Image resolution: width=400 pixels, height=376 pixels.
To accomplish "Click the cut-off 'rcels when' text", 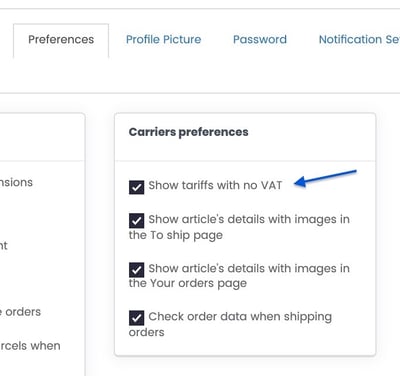I will tap(30, 346).
